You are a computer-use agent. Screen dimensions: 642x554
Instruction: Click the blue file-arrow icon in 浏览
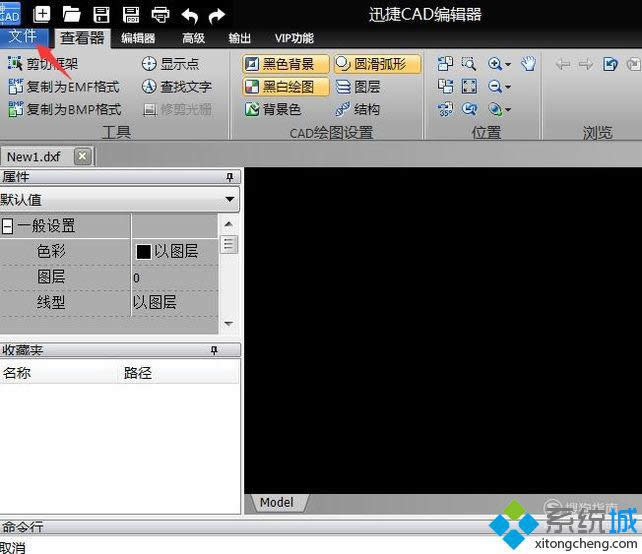coord(610,64)
